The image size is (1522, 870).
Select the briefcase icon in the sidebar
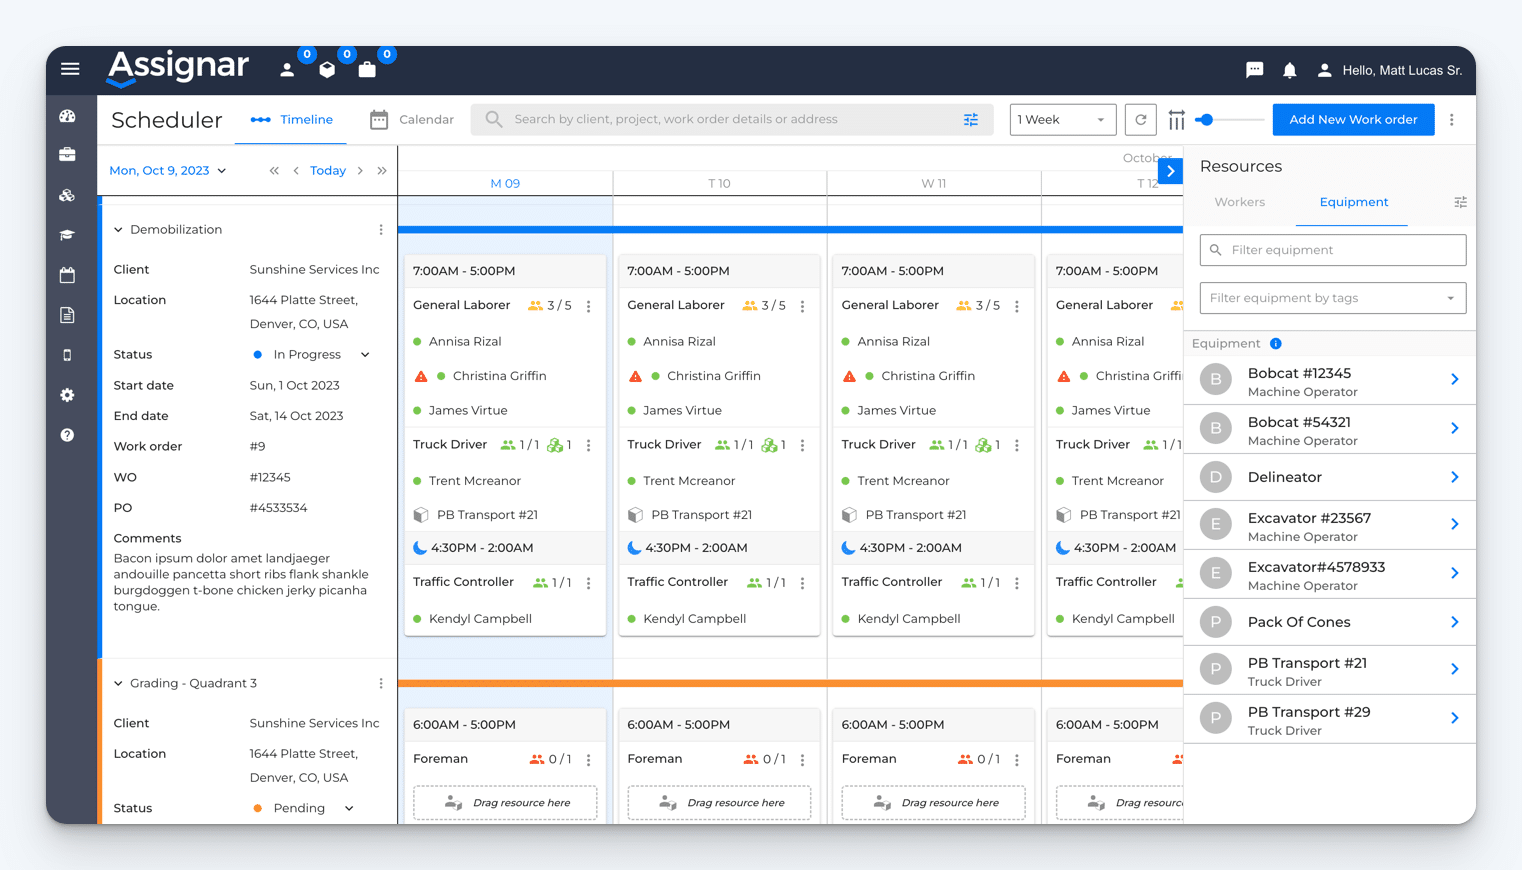[x=67, y=155]
